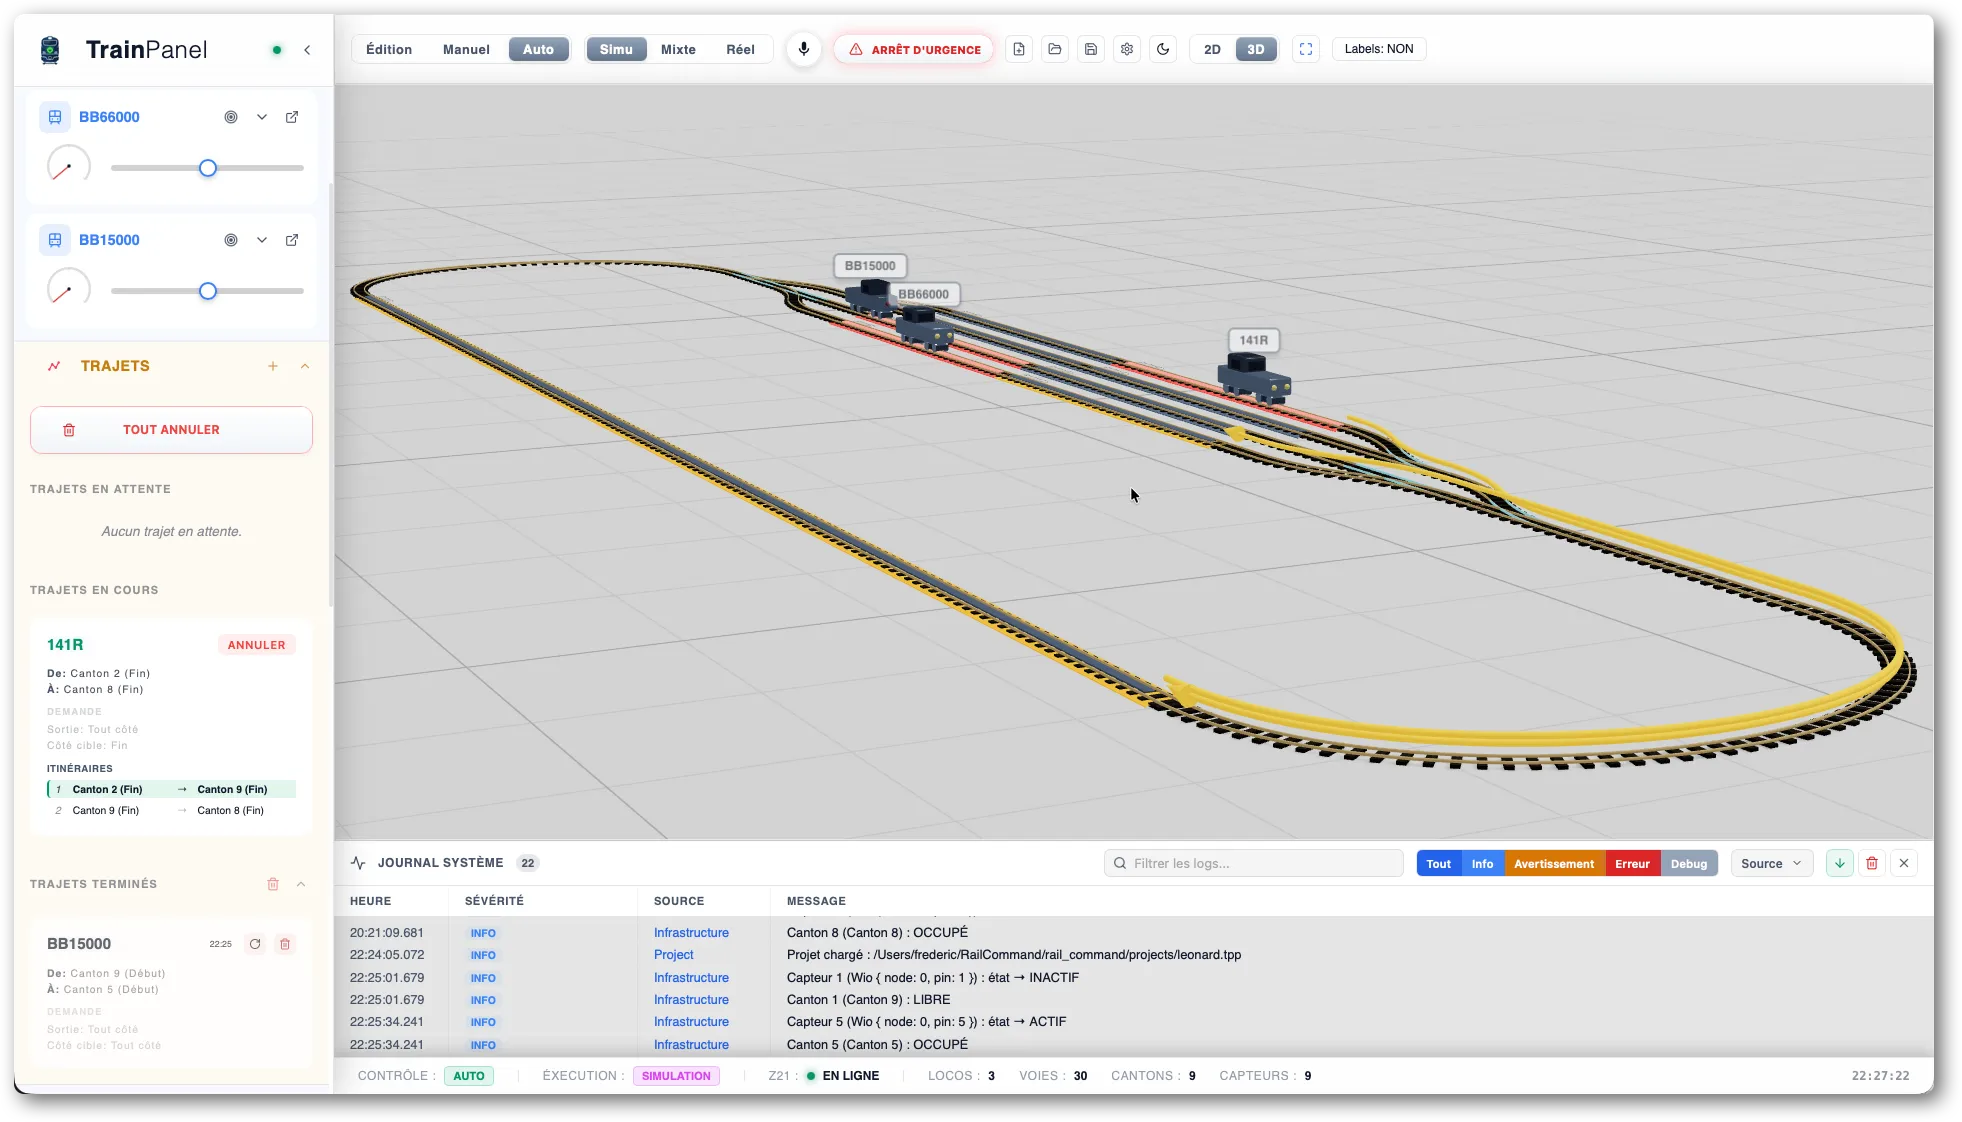Screen dimensions: 1962x1122
Task: Toggle dark mode moon icon
Action: pyautogui.click(x=1163, y=49)
